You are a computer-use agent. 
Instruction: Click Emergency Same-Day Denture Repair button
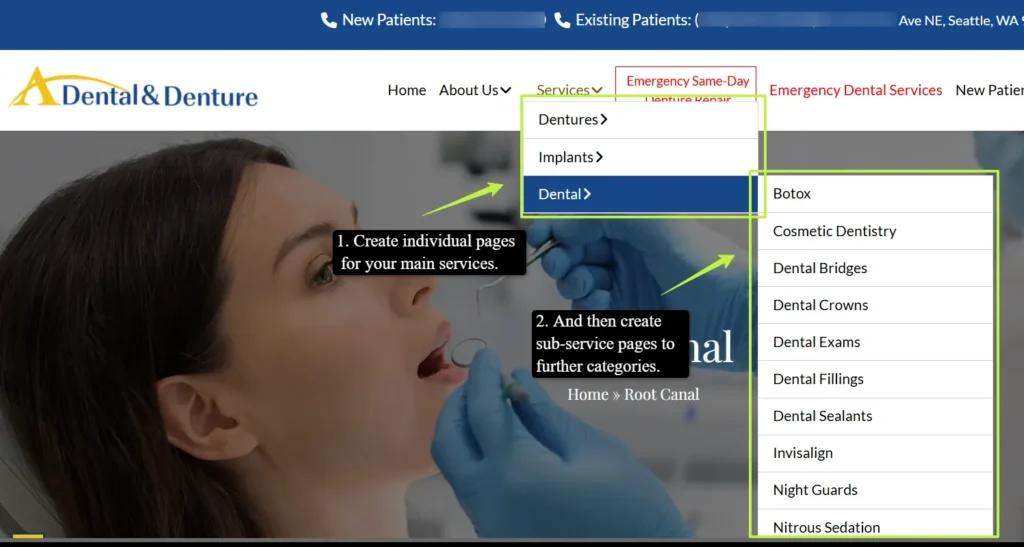pyautogui.click(x=686, y=86)
